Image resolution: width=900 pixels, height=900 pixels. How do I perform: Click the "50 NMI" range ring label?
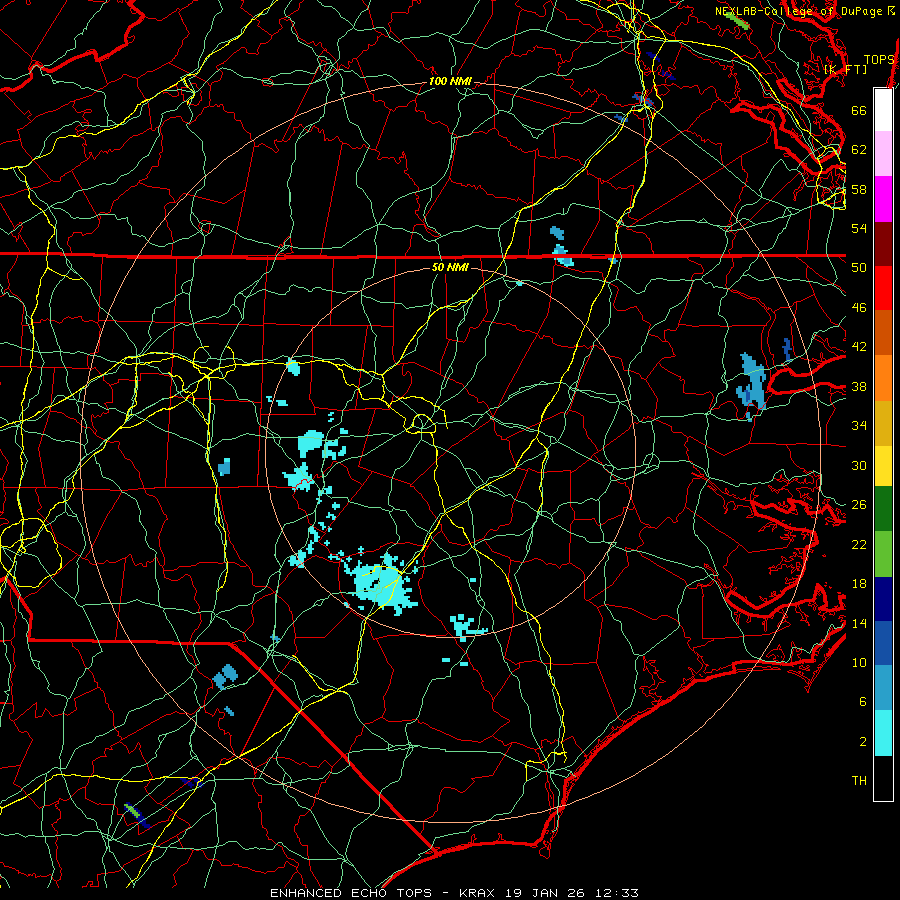point(450,267)
